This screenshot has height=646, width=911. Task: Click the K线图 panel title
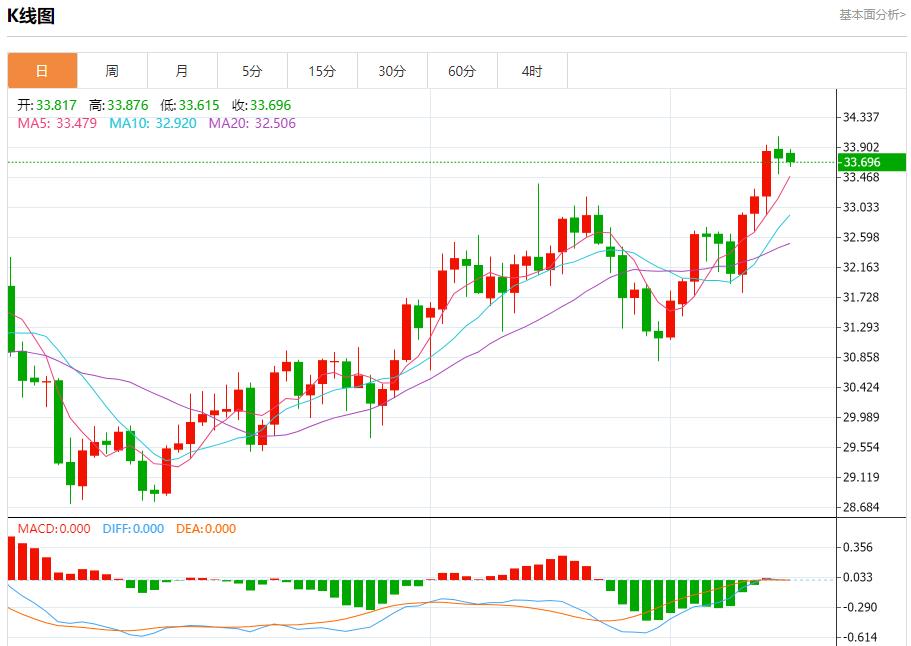[32, 16]
